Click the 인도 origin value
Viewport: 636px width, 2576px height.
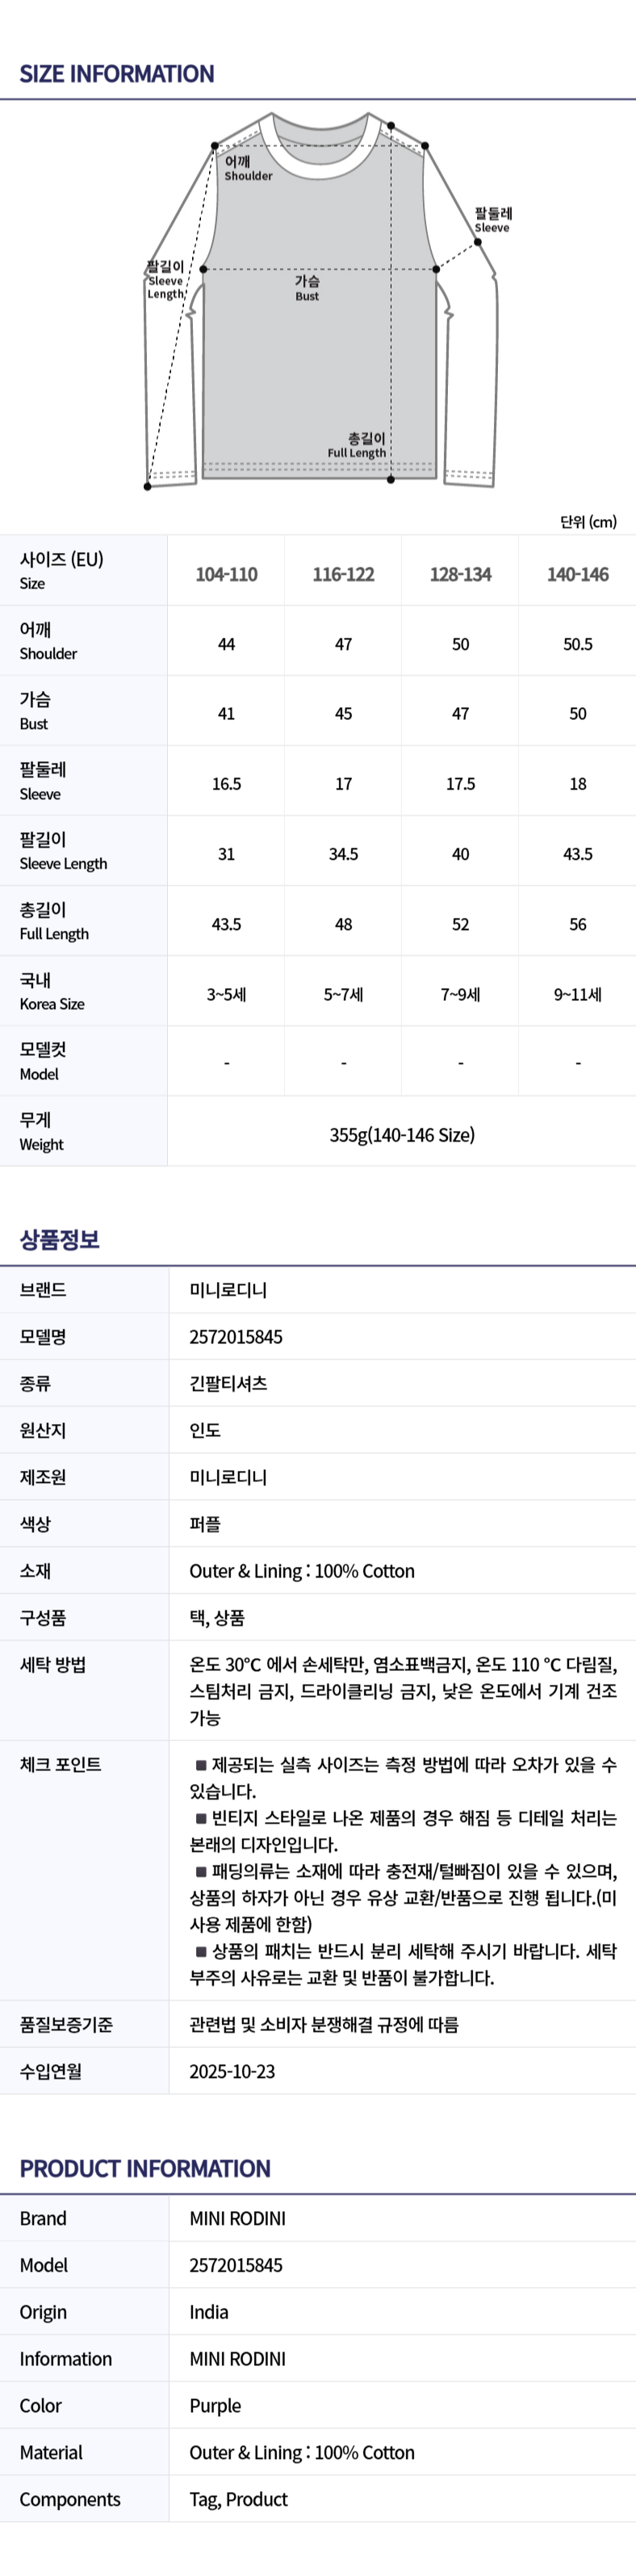pyautogui.click(x=205, y=1430)
